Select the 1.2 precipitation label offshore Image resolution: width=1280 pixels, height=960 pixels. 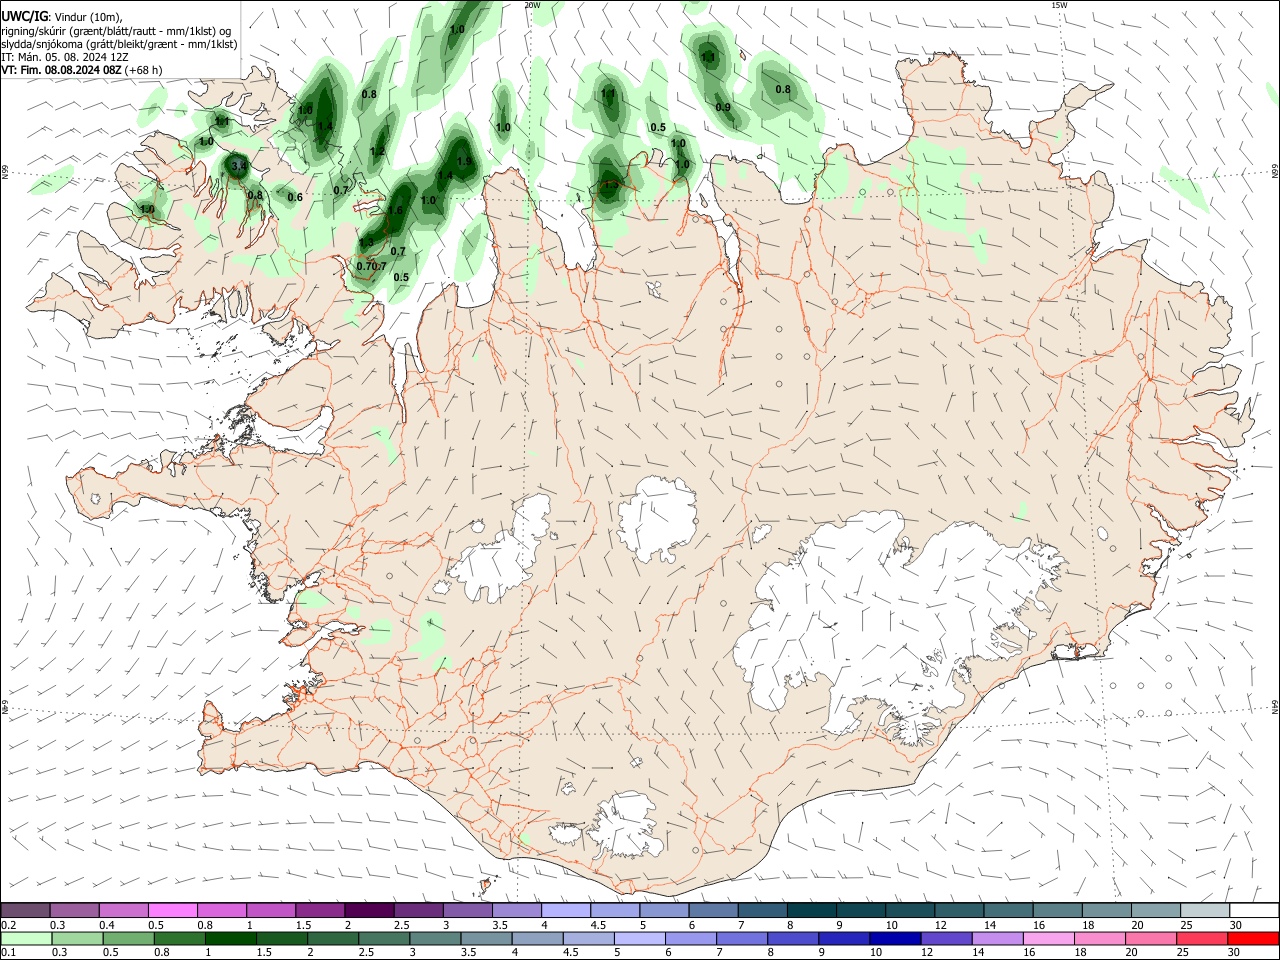[377, 152]
